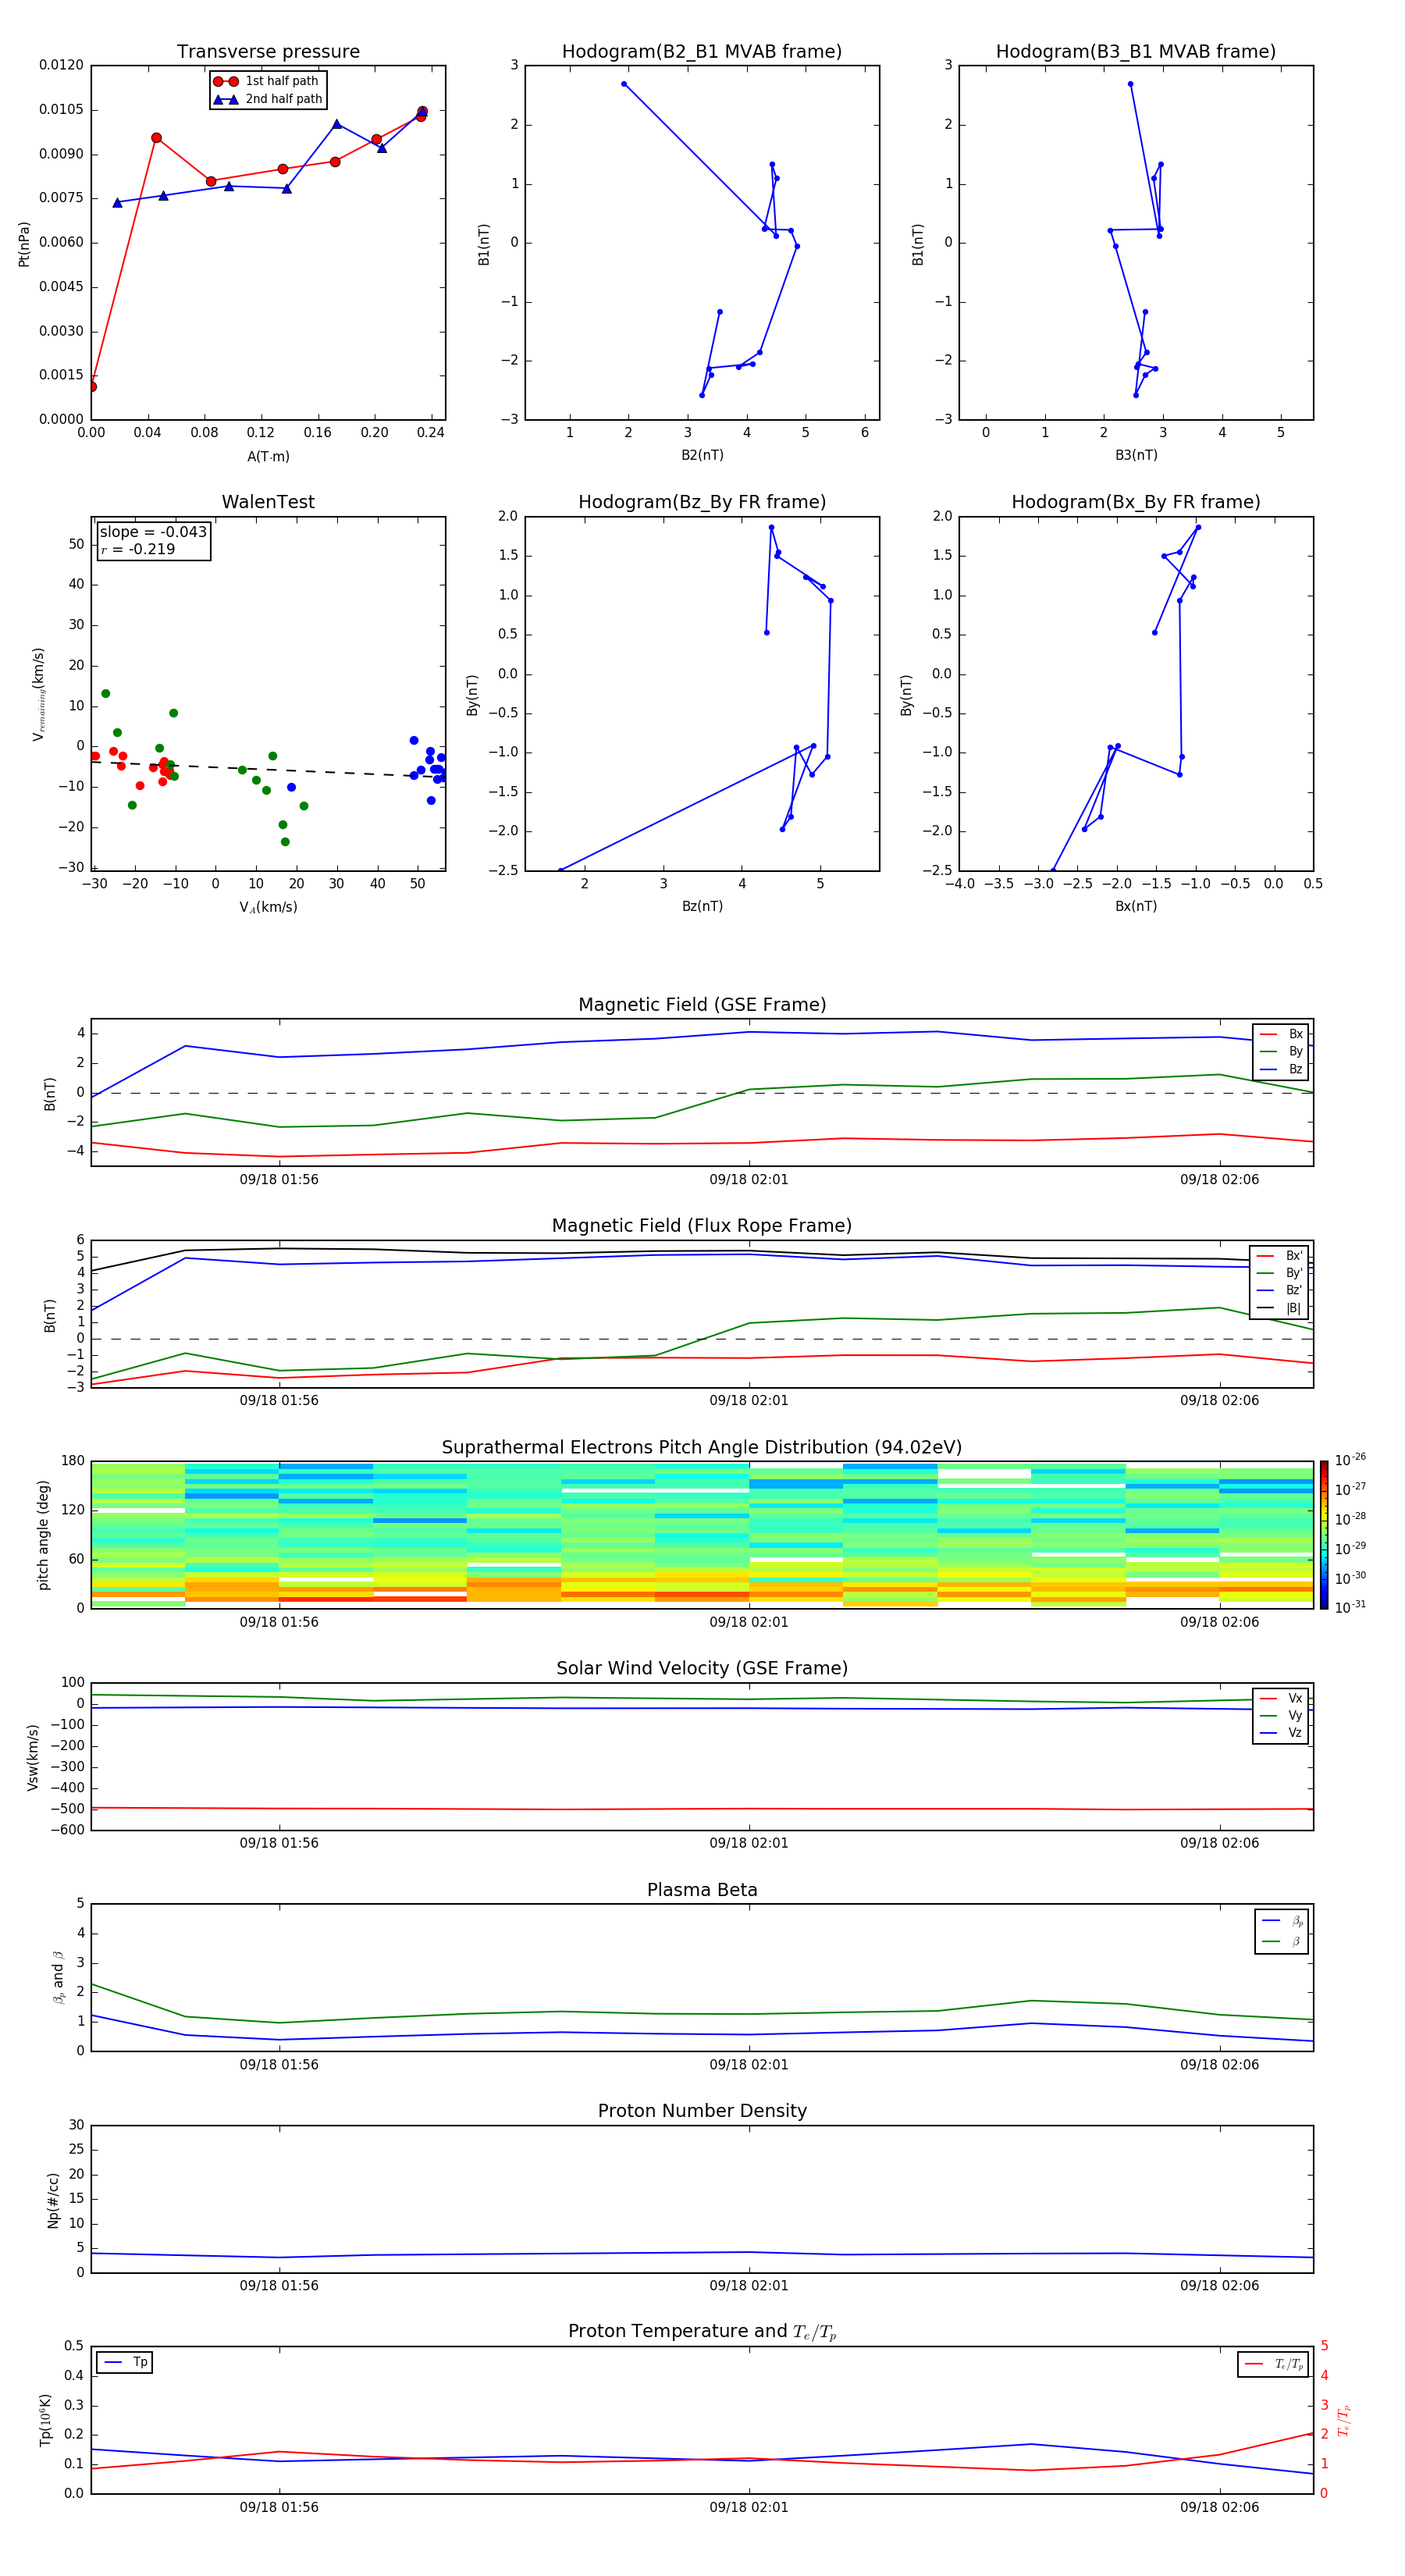The width and height of the screenshot is (1405, 2576).
Task: Select the βp legend entry in Plasma Beta
Action: pyautogui.click(x=1282, y=1921)
